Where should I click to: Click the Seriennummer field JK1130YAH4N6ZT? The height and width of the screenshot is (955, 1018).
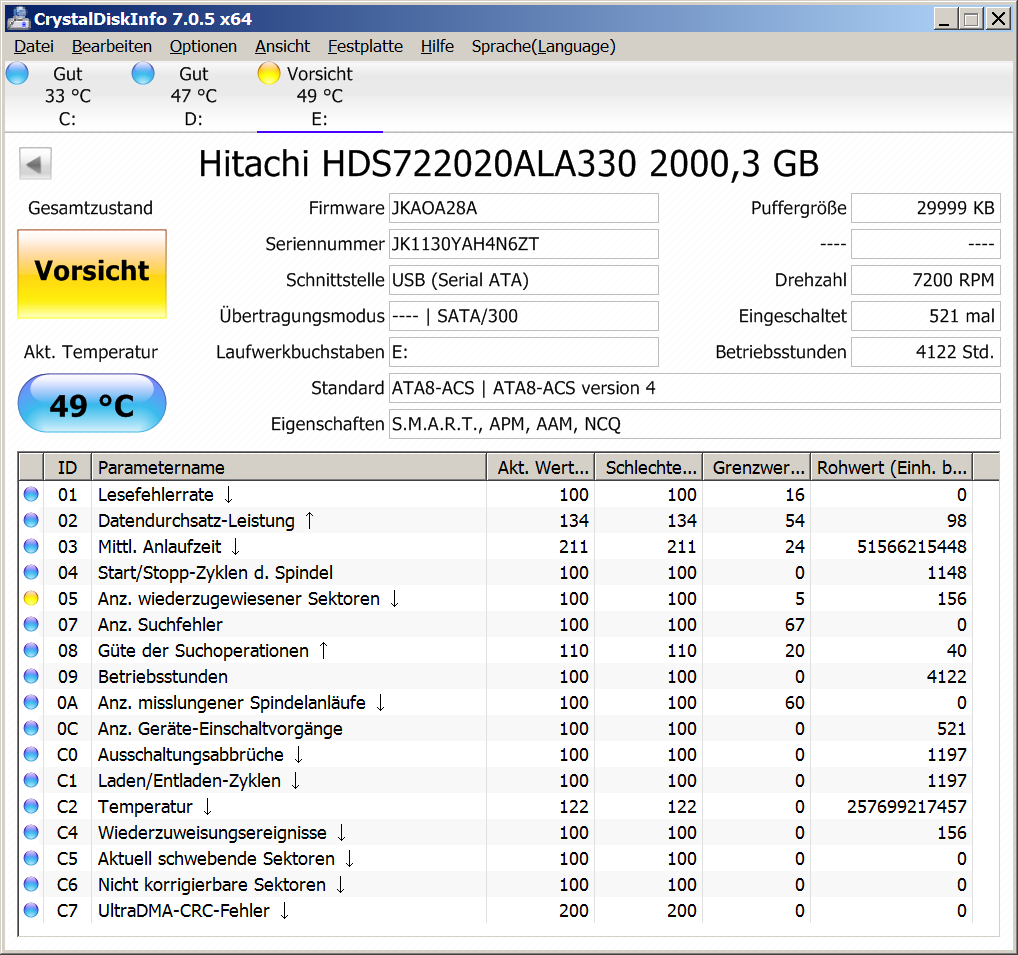coord(523,244)
